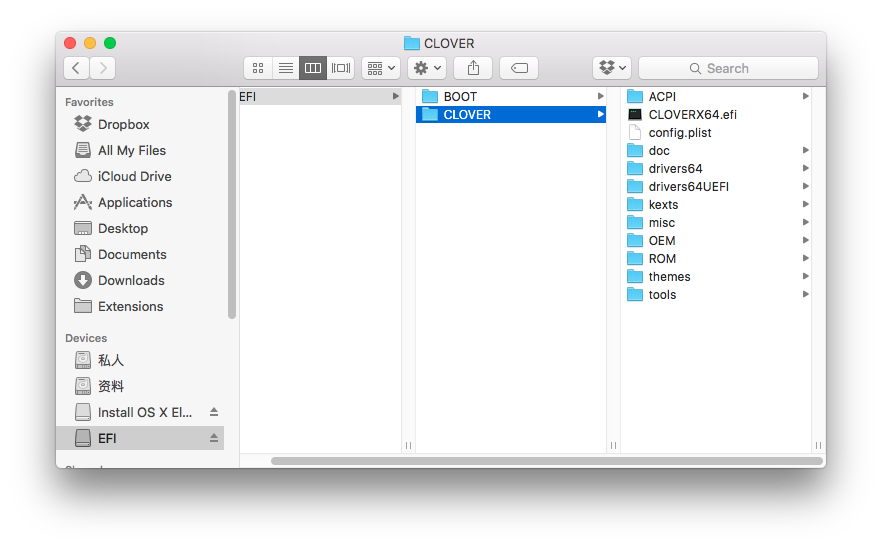Eject the Install OS X volume
Screen dimensions: 882x548
214,412
